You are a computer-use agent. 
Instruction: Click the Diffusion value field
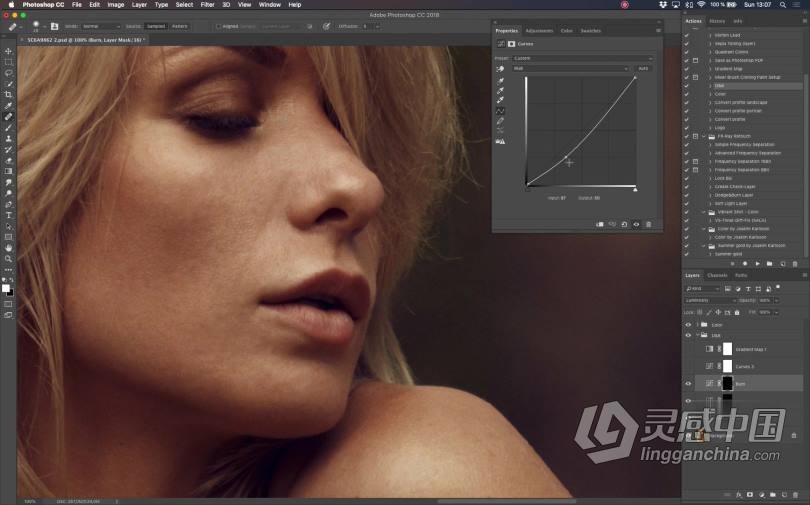tap(368, 26)
